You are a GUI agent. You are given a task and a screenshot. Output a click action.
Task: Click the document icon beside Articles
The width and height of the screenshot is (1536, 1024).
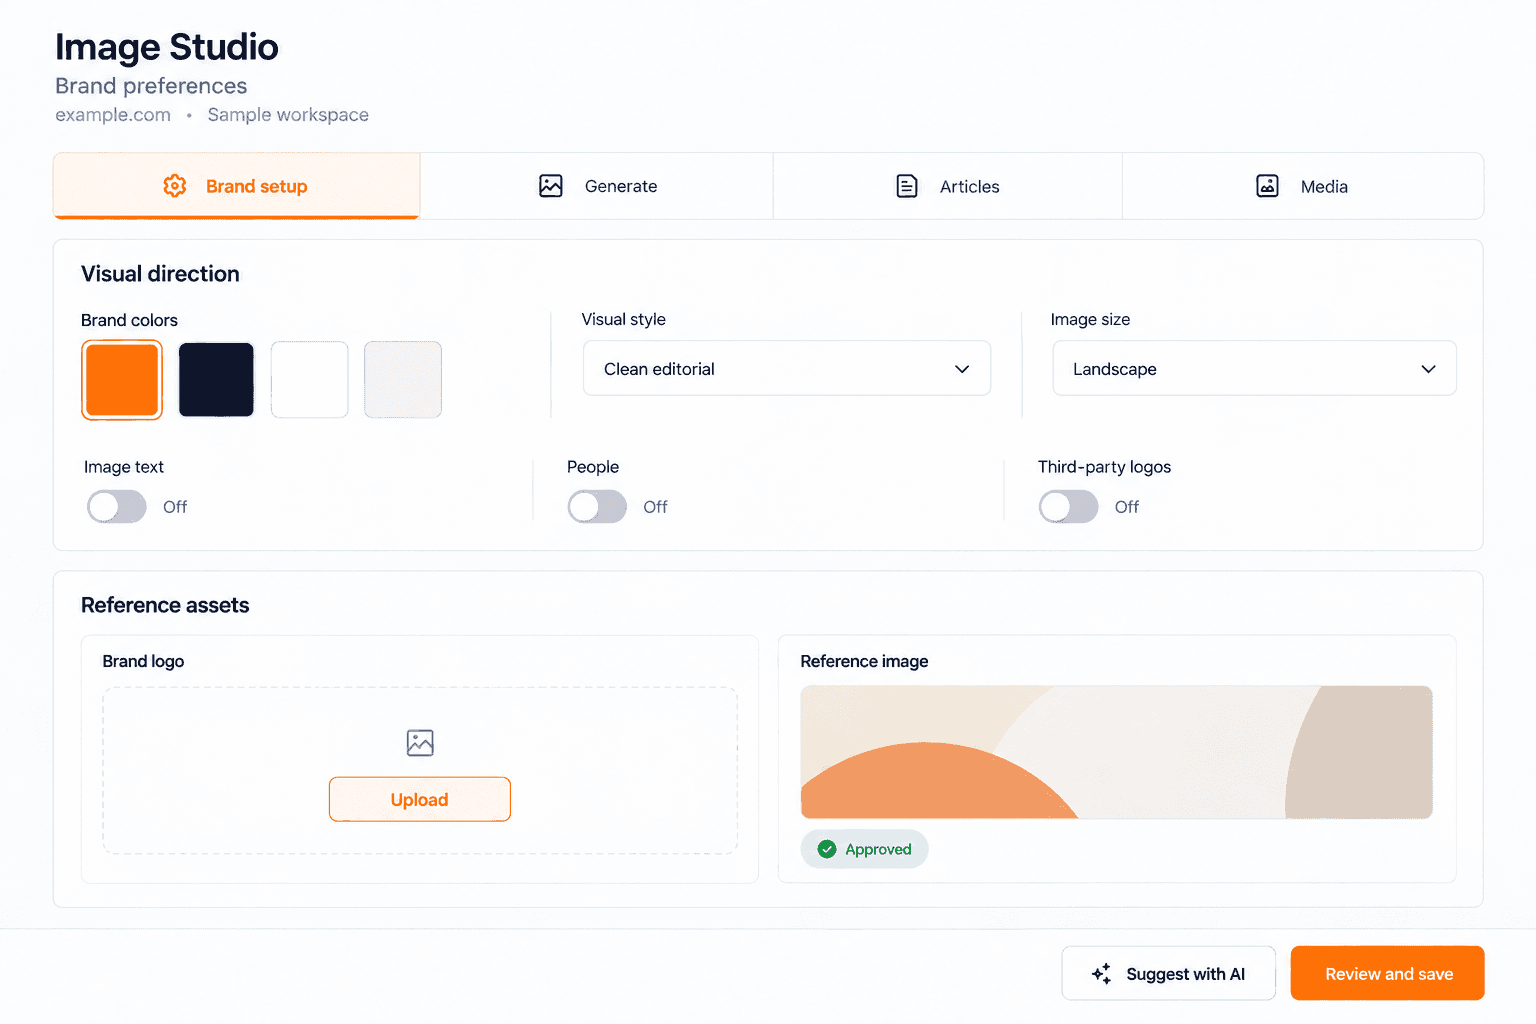(x=907, y=186)
